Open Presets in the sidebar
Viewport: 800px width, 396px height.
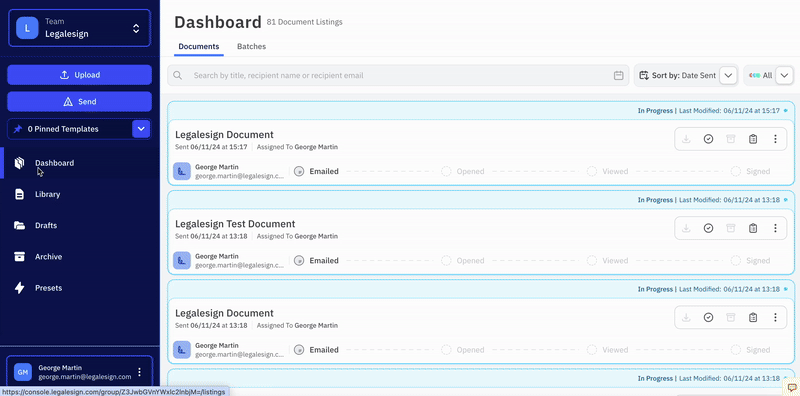click(x=48, y=288)
